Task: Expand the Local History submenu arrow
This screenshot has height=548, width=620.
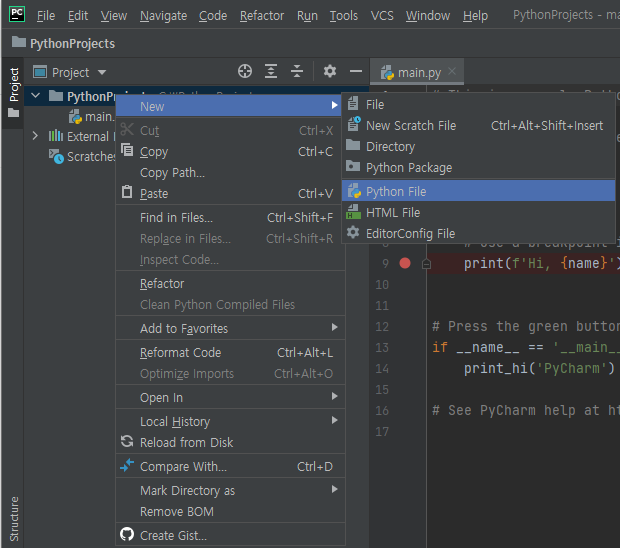Action: coord(335,420)
